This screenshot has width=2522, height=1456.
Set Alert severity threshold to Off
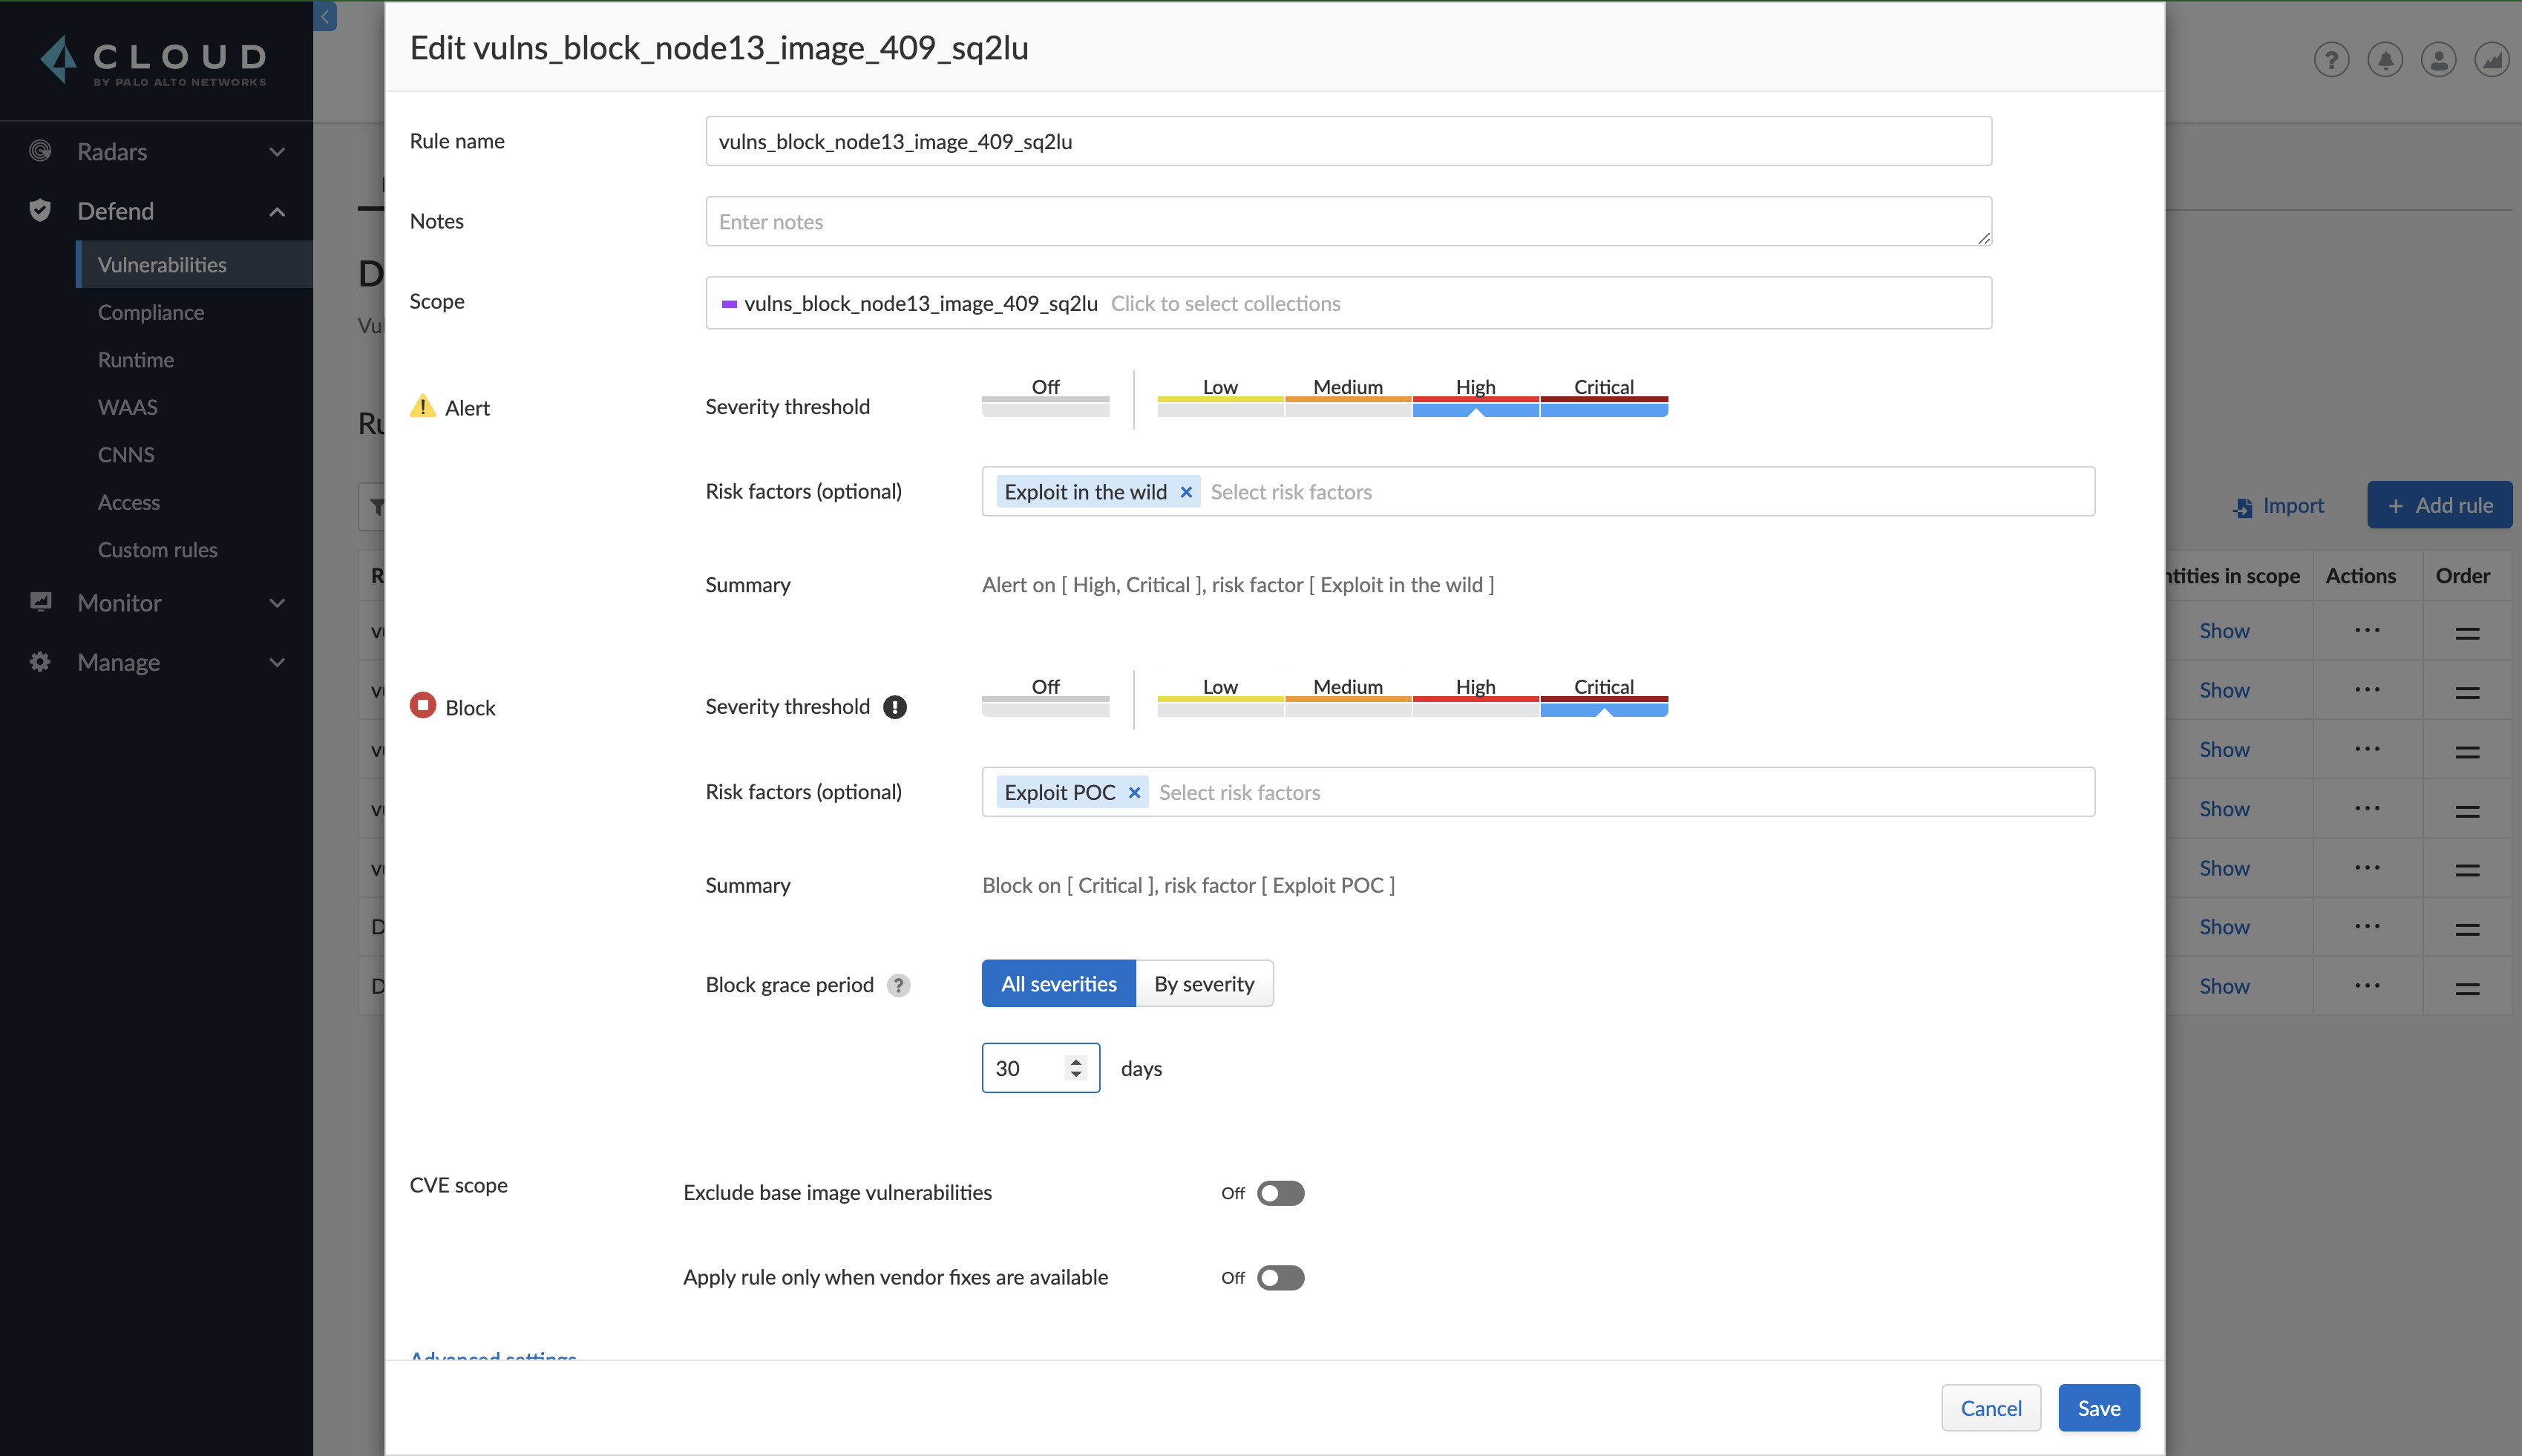pyautogui.click(x=1045, y=396)
